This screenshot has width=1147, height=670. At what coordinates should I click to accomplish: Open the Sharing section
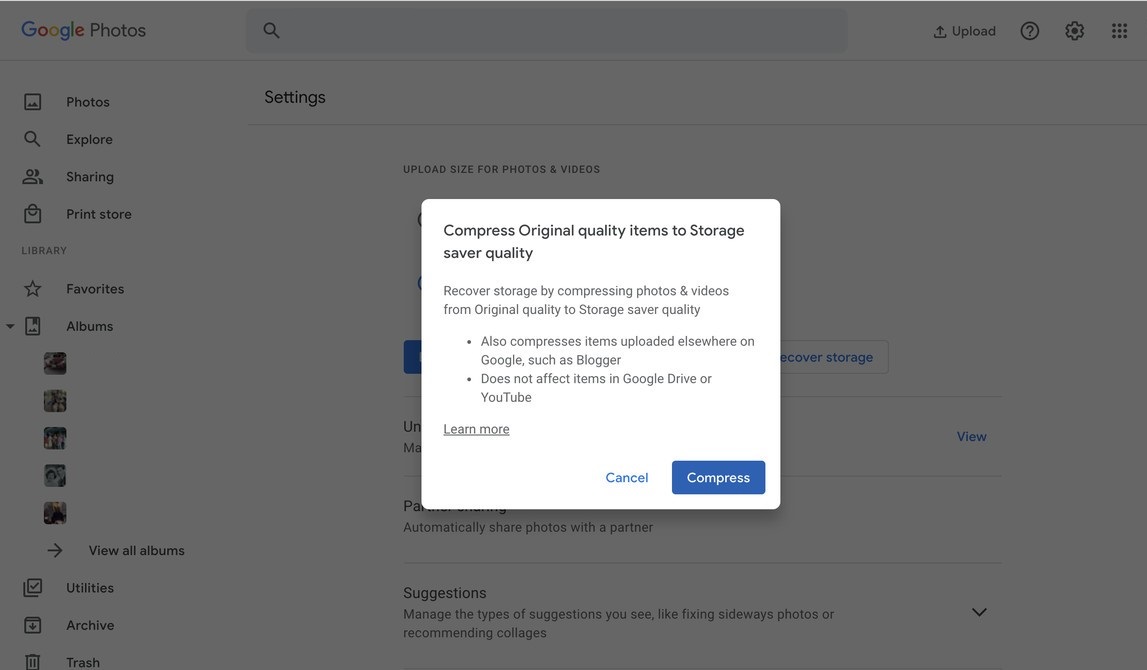(90, 177)
